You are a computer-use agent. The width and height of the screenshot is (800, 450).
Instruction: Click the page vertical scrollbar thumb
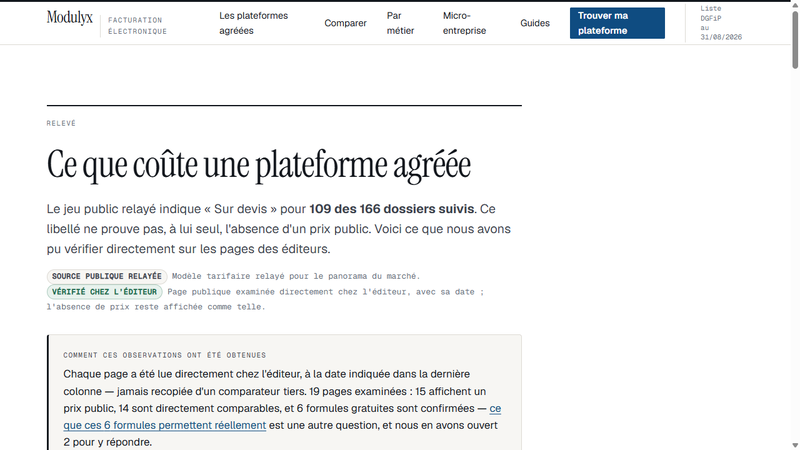tap(795, 40)
